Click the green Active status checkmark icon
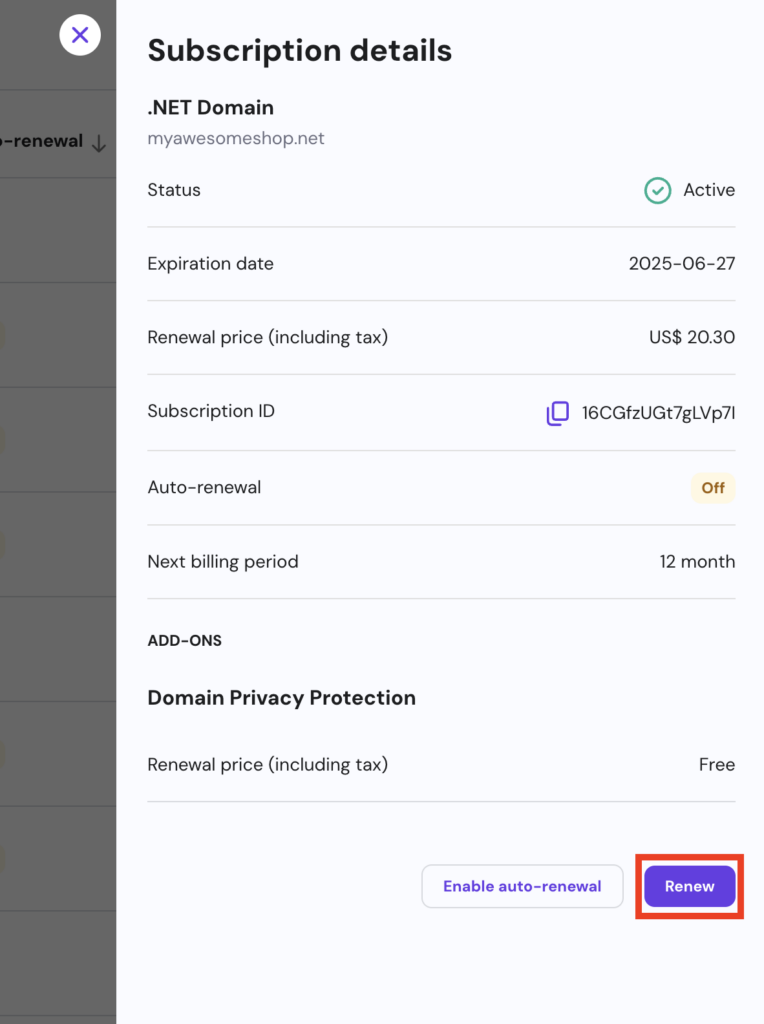The width and height of the screenshot is (764, 1024). pos(657,190)
